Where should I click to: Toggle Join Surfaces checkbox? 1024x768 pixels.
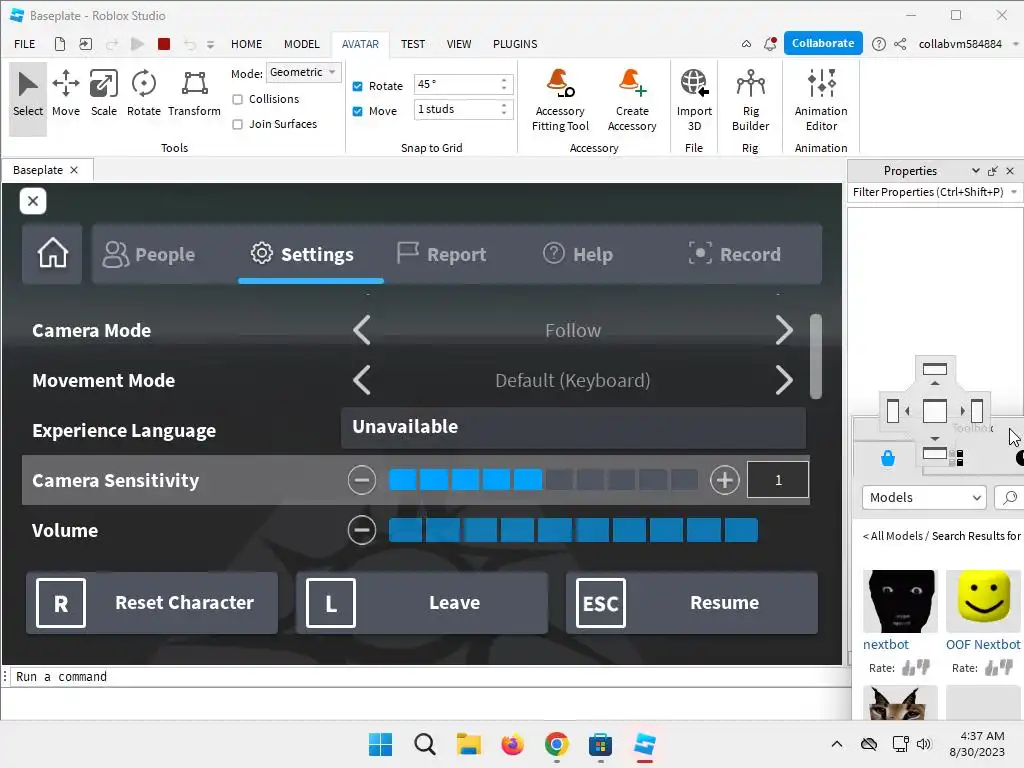click(238, 124)
